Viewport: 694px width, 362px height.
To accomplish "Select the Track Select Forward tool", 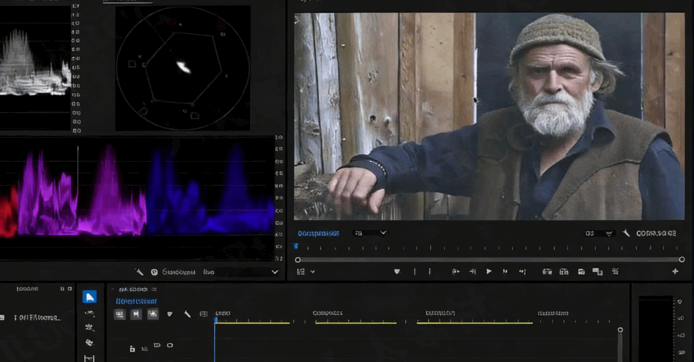I will (x=89, y=313).
